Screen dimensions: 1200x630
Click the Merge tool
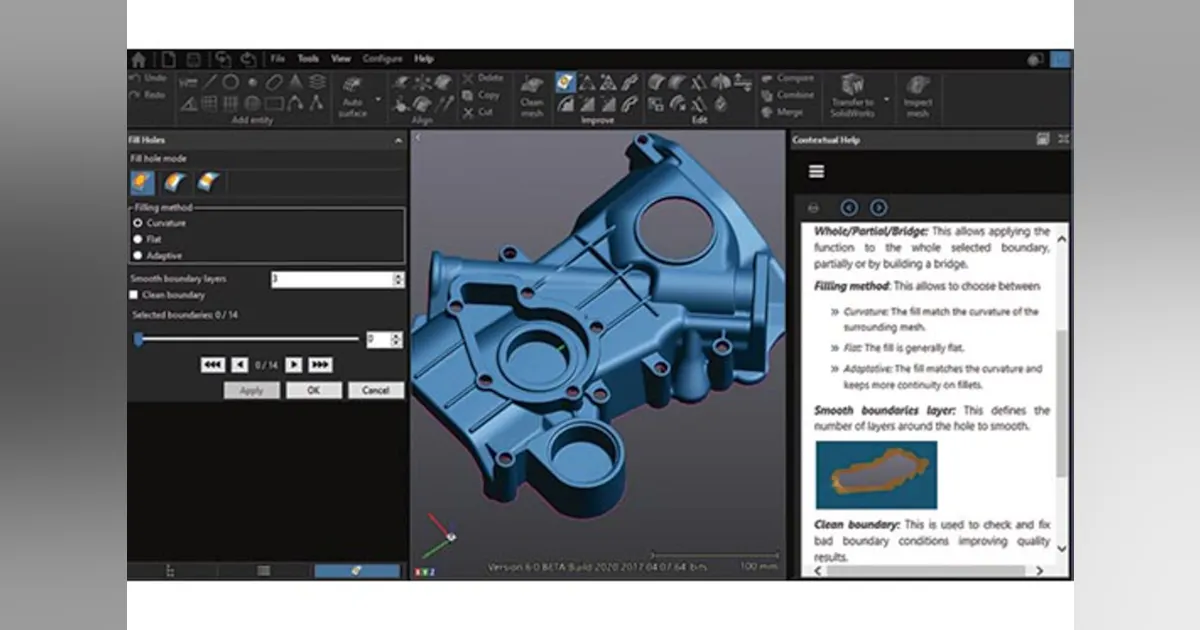point(782,113)
